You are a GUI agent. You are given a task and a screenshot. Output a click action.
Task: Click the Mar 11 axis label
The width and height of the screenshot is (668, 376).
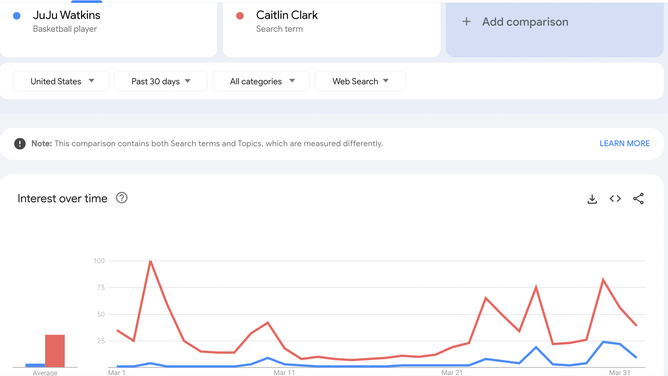tap(284, 373)
